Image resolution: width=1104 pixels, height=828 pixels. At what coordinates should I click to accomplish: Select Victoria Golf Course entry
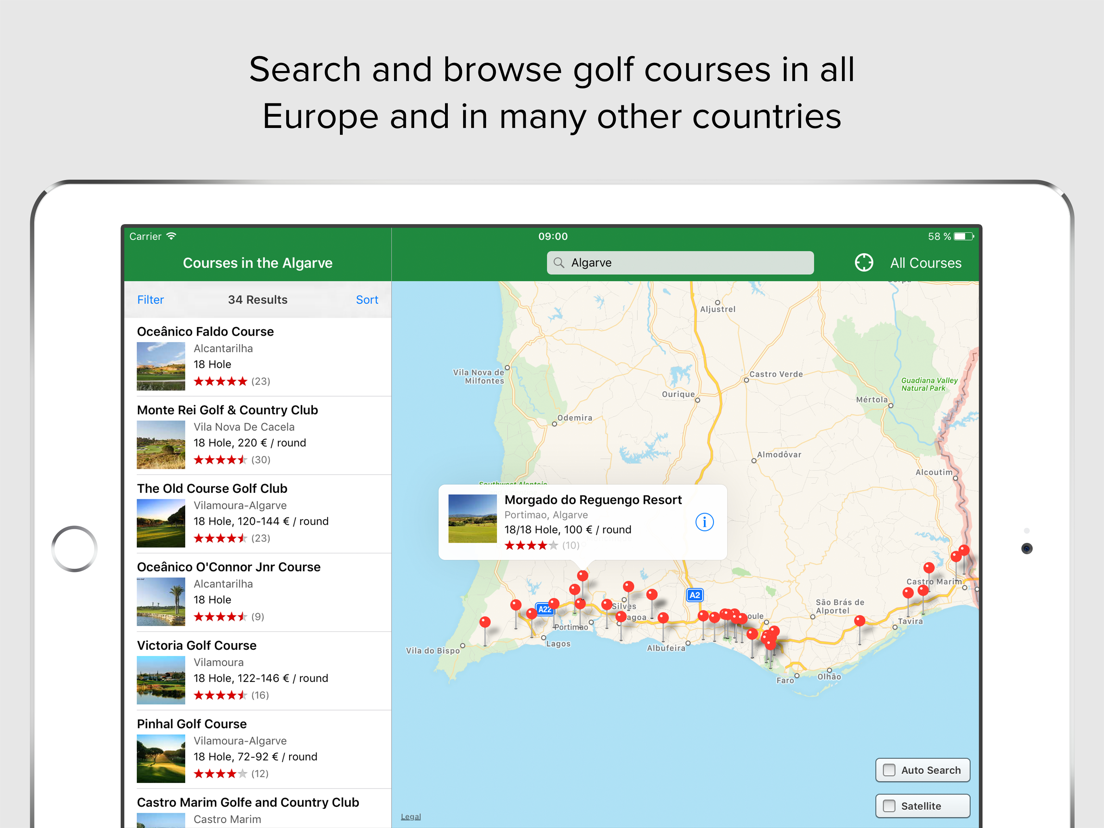point(258,671)
